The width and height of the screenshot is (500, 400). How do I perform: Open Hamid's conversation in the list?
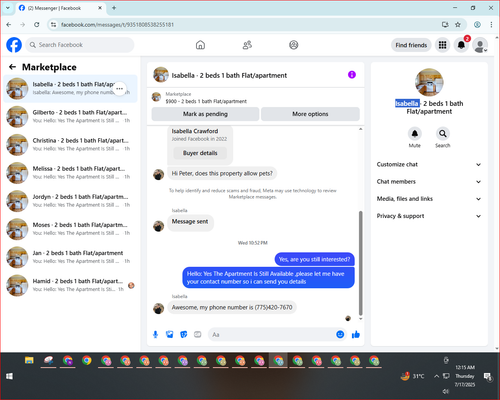(x=70, y=285)
